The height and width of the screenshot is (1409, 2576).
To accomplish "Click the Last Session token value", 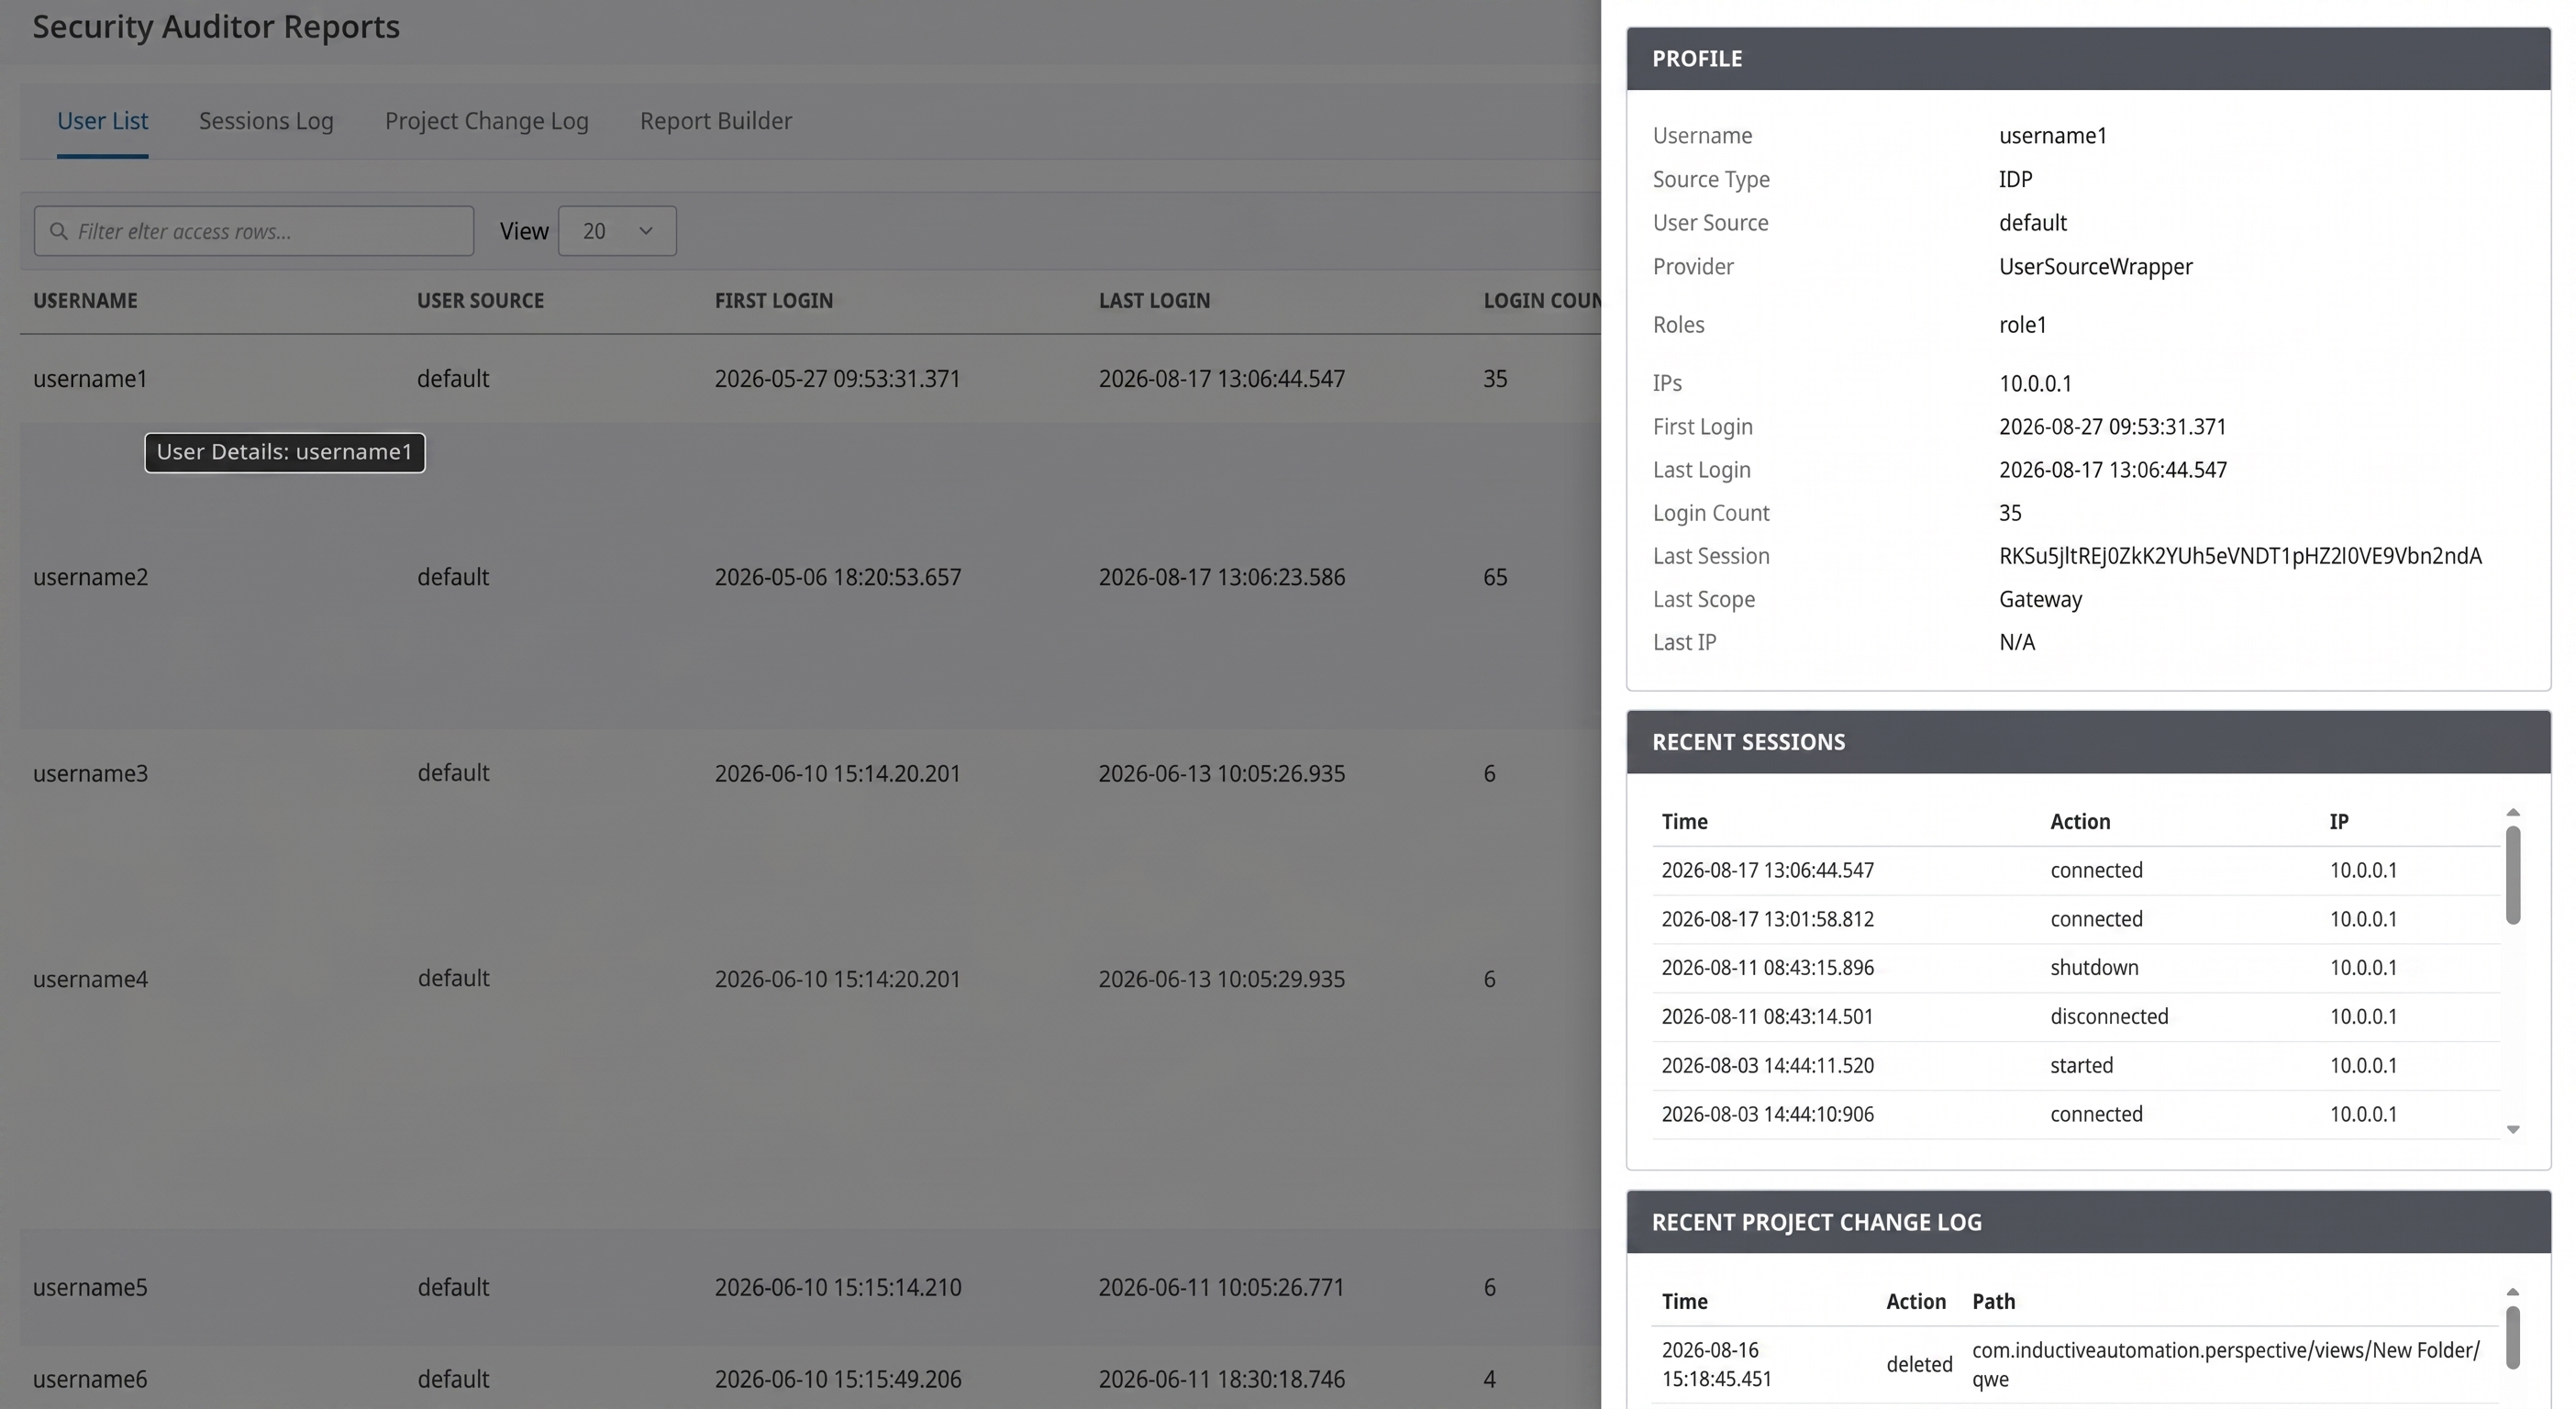I will coord(2240,556).
